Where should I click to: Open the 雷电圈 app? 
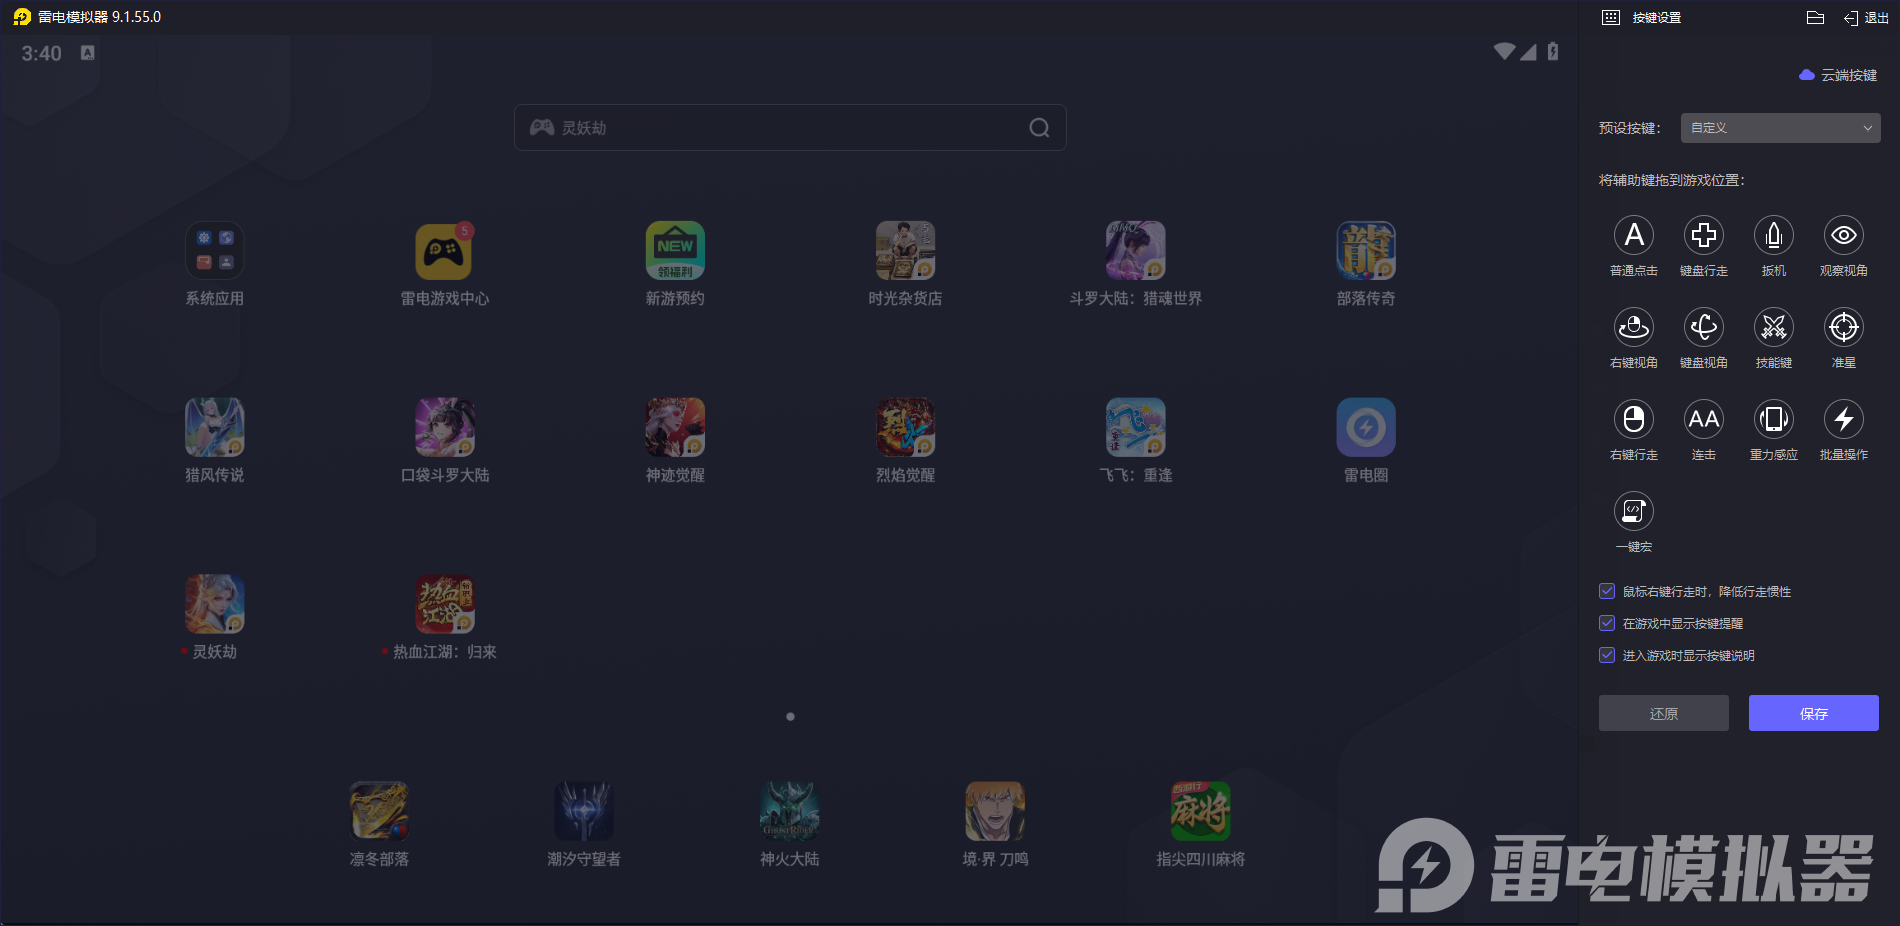[x=1366, y=427]
